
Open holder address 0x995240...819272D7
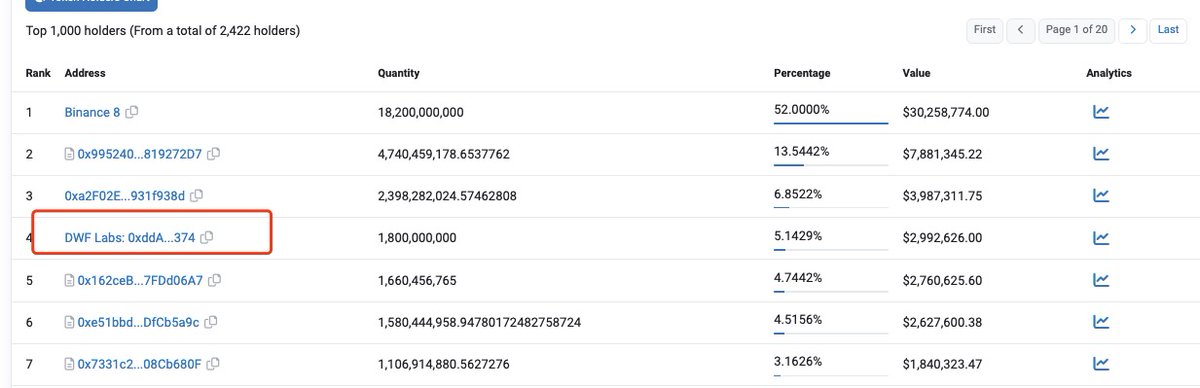click(x=140, y=154)
